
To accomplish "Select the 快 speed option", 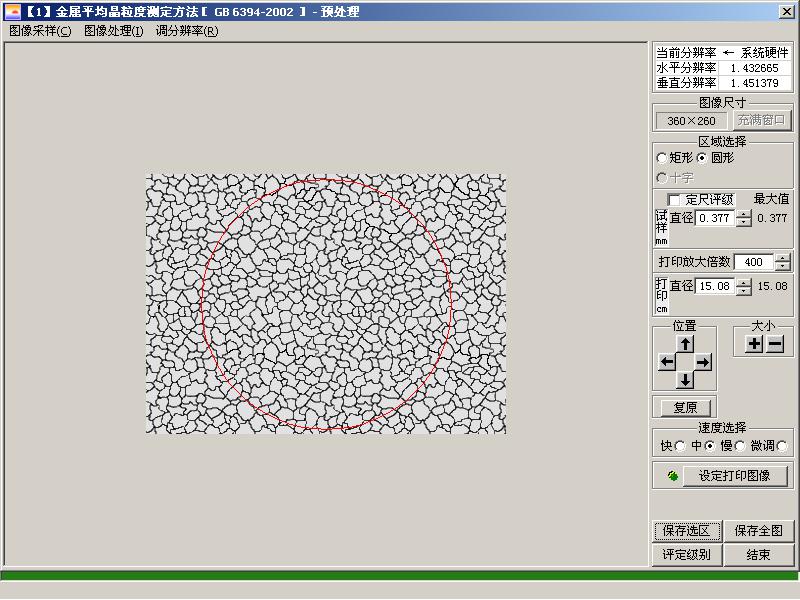I will click(x=681, y=446).
